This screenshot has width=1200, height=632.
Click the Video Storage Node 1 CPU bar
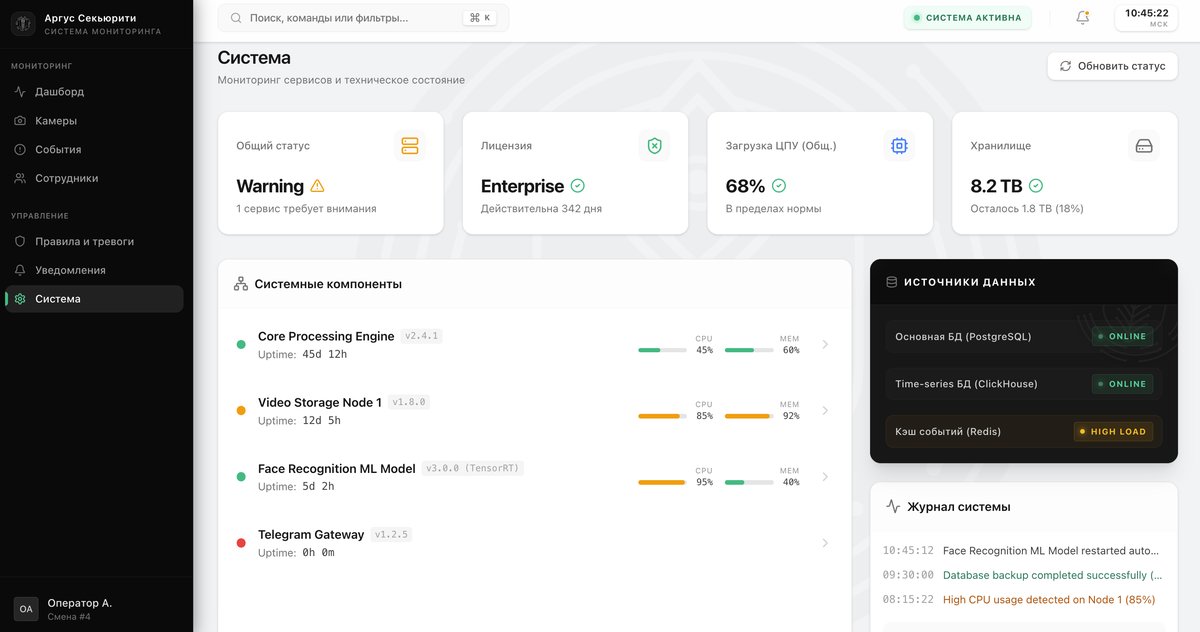point(662,416)
